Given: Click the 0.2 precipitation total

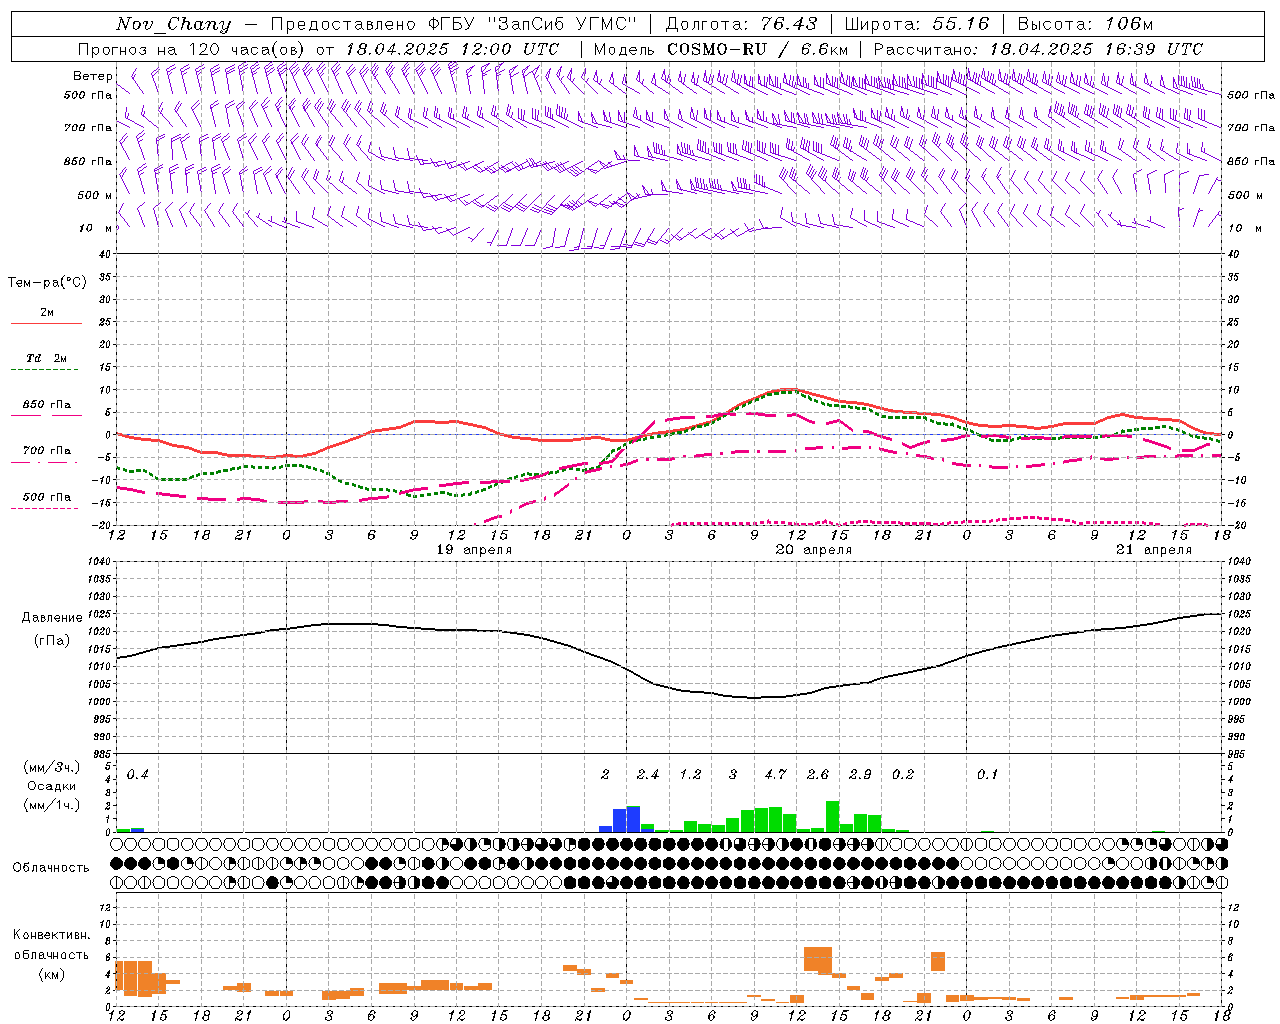Looking at the screenshot, I should click(903, 775).
